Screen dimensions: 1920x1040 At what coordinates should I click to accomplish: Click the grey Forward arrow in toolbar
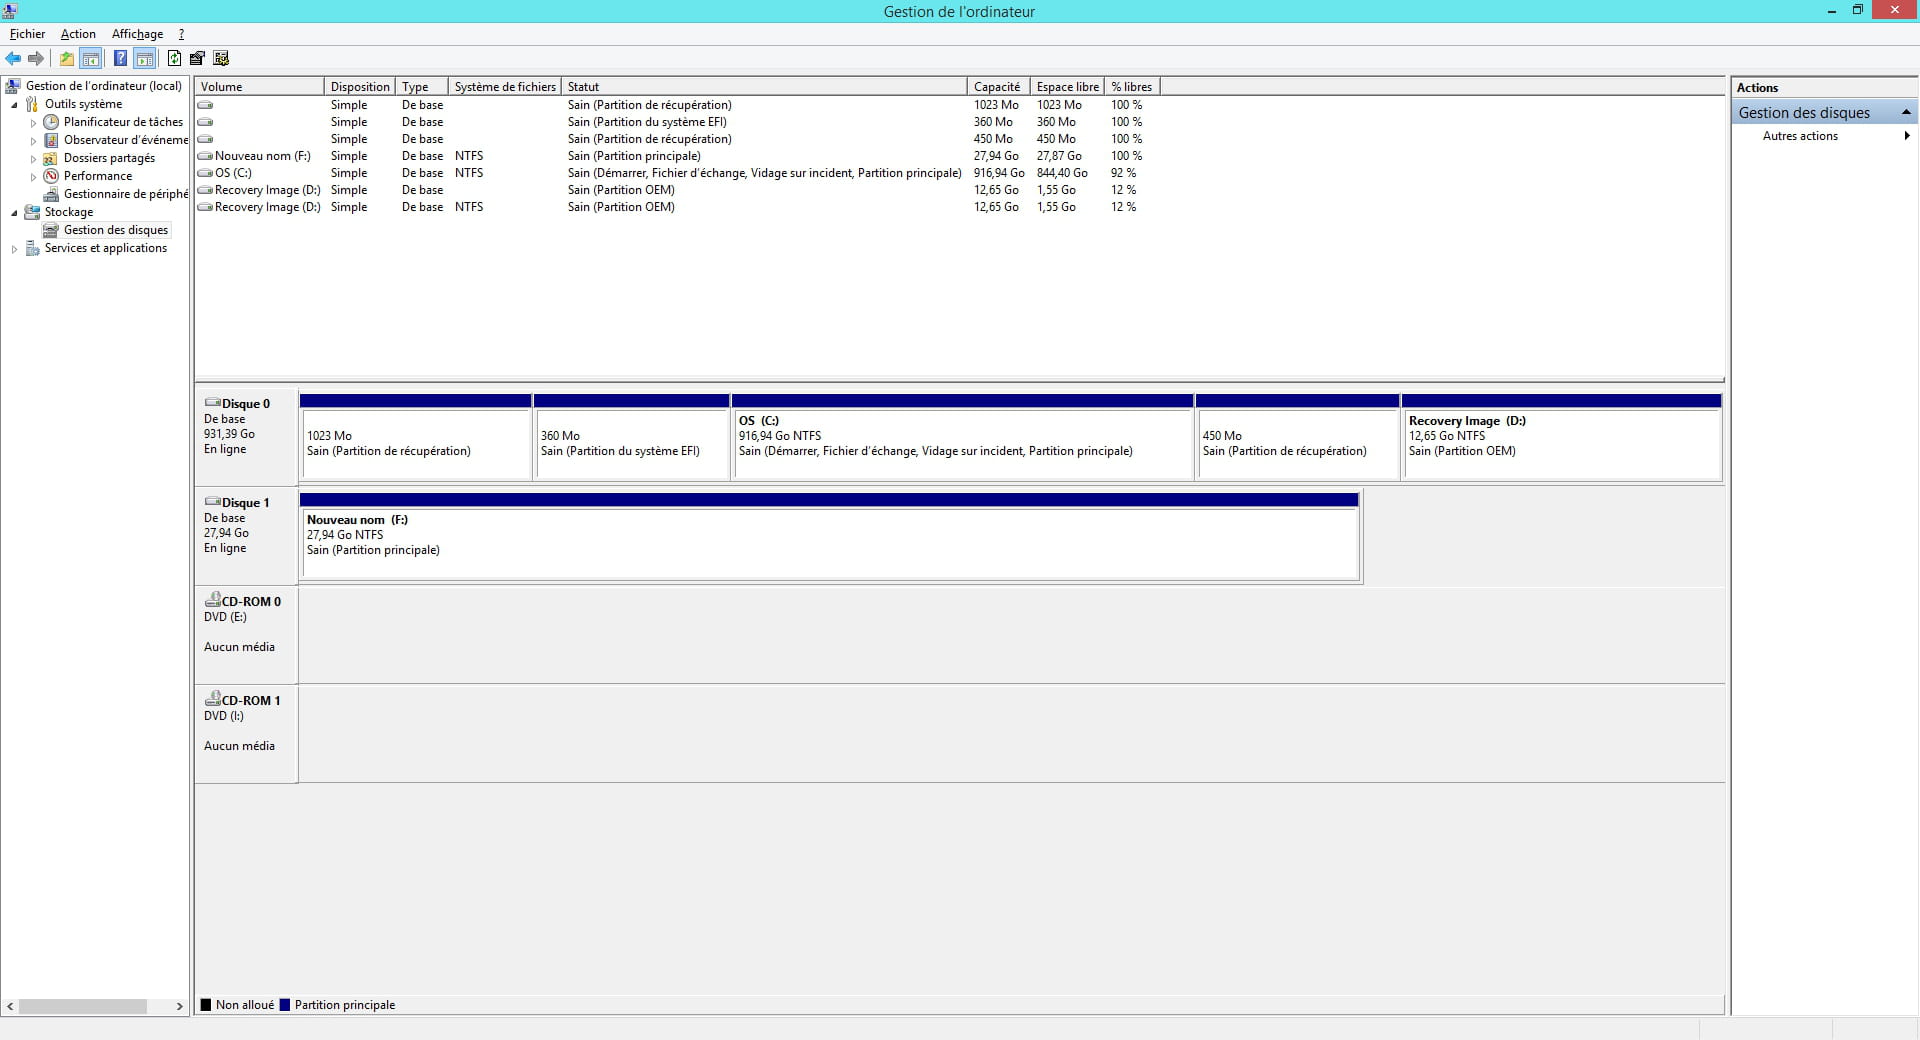(x=36, y=58)
